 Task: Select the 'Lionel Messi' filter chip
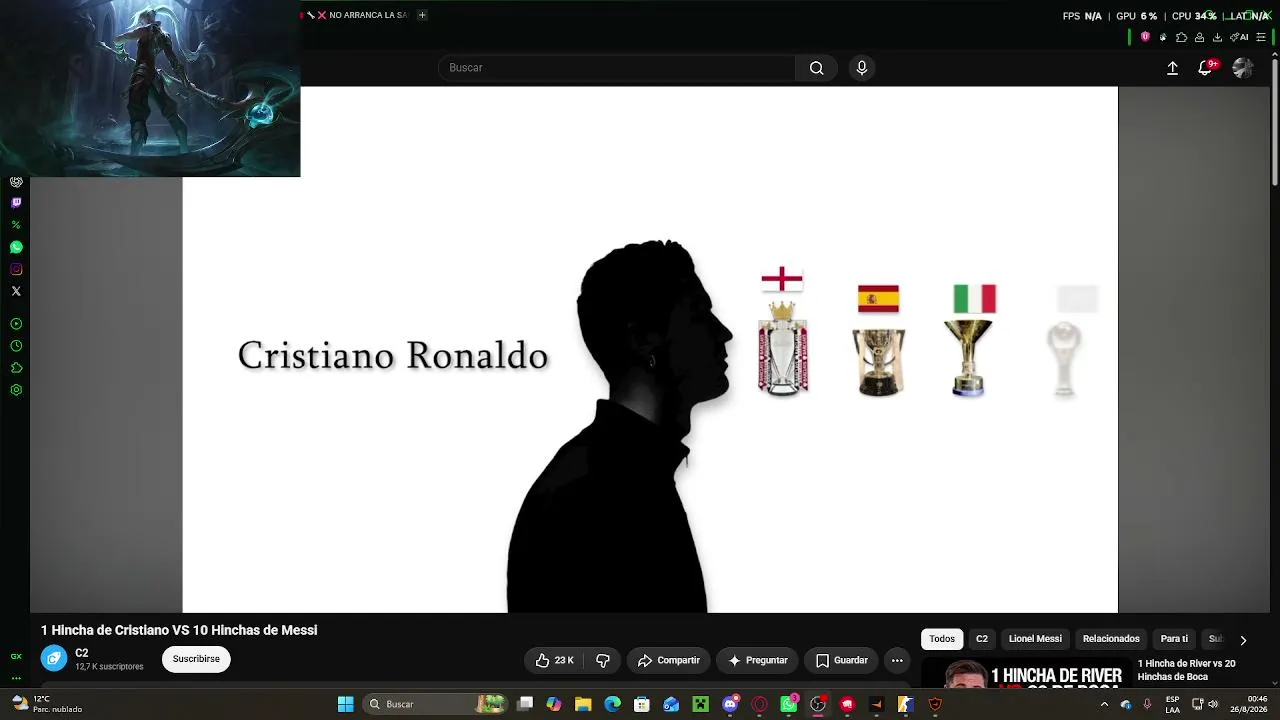[x=1035, y=639]
